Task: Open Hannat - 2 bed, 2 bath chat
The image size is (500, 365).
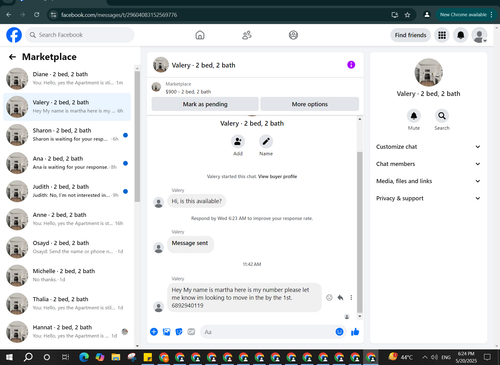Action: tap(67, 332)
